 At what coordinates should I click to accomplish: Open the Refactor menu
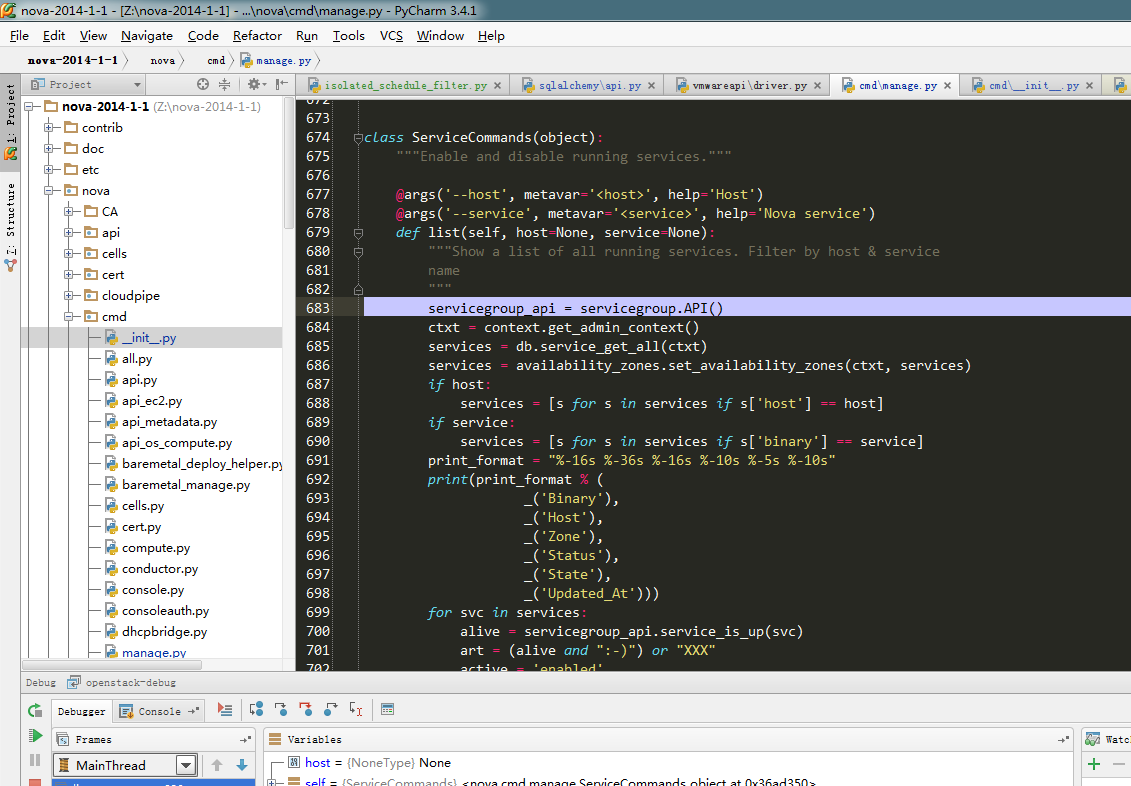257,35
